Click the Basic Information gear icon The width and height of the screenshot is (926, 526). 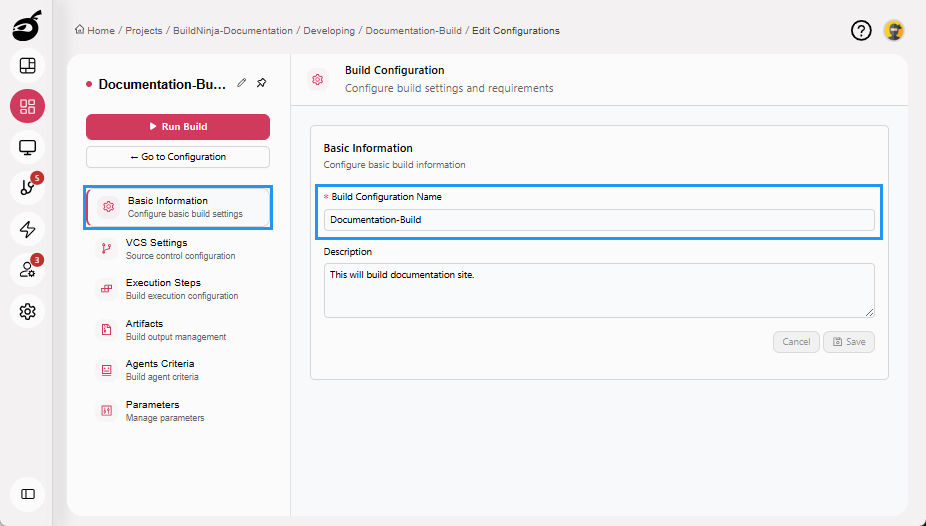pyautogui.click(x=109, y=207)
